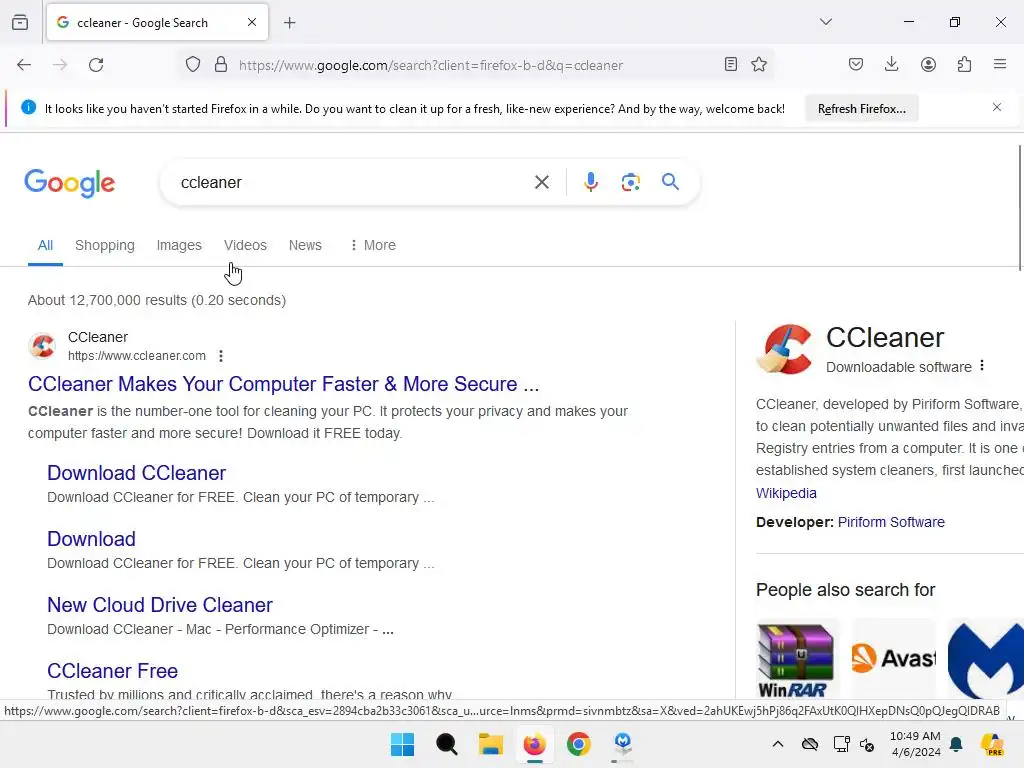1024x768 pixels.
Task: Switch to News results tab
Action: click(305, 246)
